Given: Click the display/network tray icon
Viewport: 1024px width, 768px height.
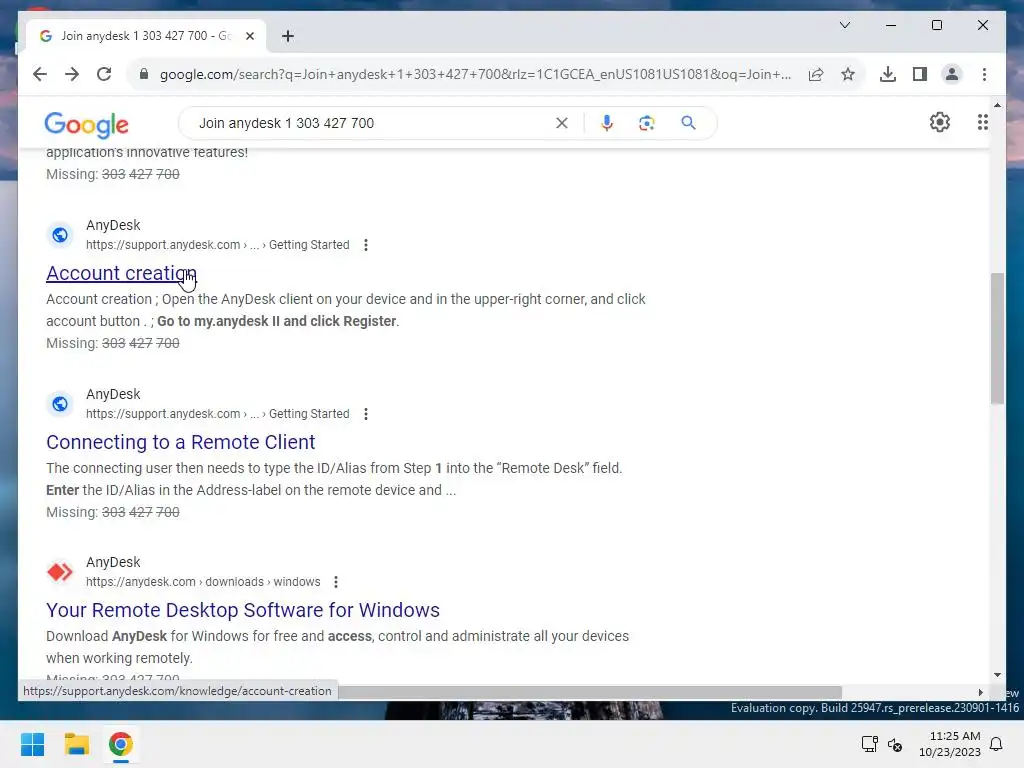Looking at the screenshot, I should [869, 744].
